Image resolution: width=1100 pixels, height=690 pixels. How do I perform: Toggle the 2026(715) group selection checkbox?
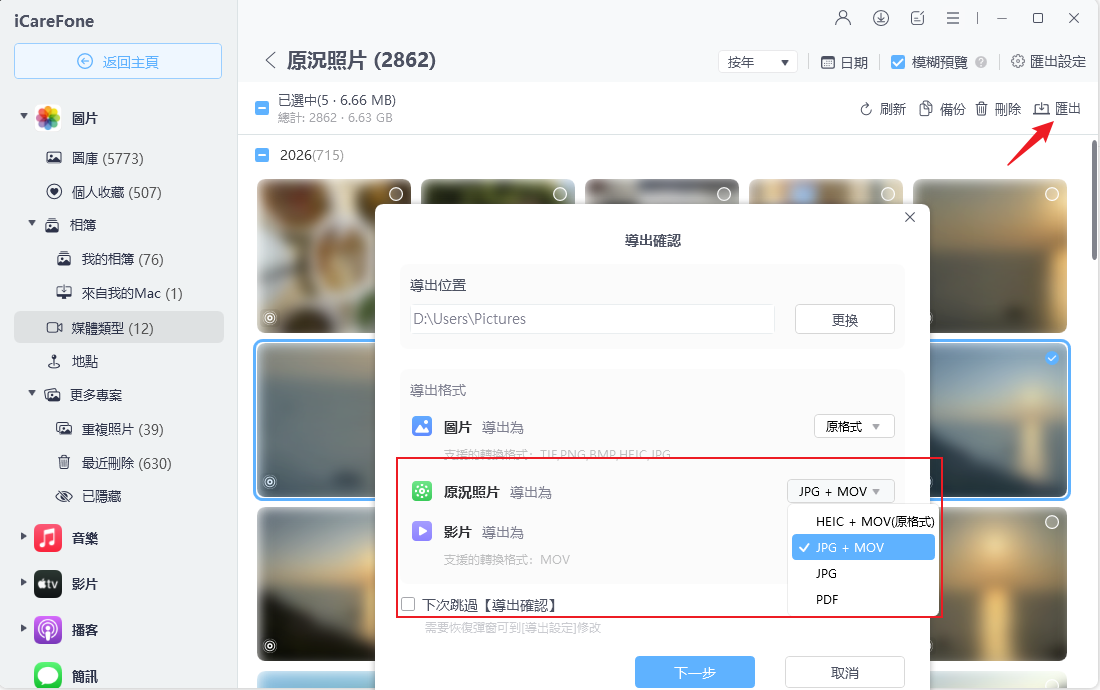pyautogui.click(x=261, y=157)
